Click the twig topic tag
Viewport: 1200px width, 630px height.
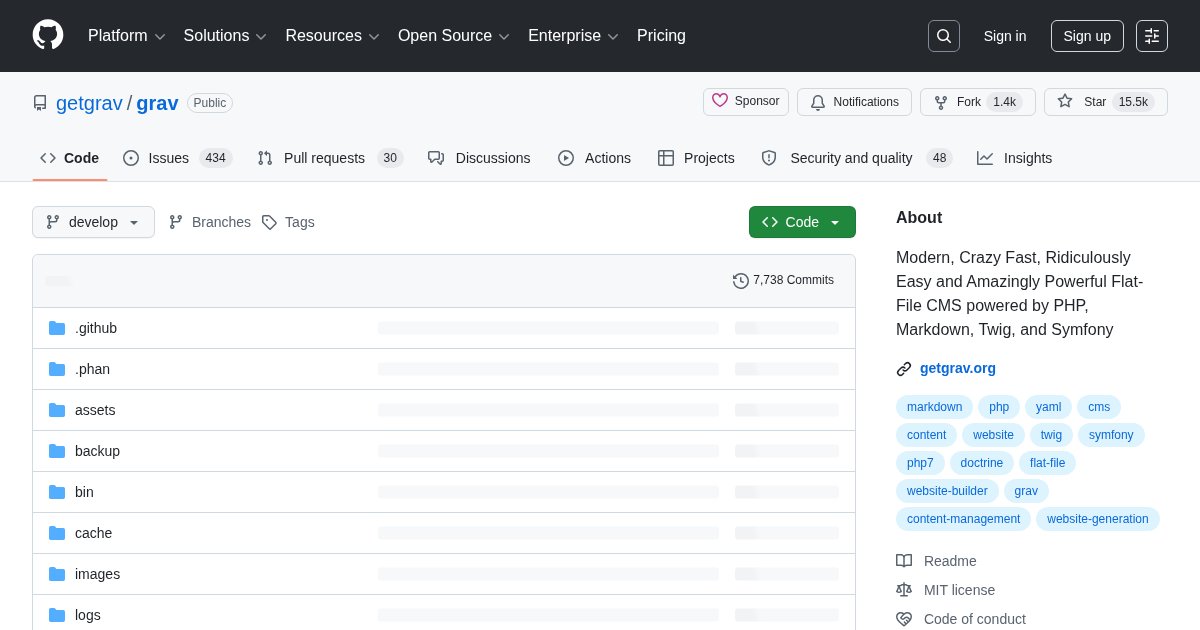(1051, 435)
